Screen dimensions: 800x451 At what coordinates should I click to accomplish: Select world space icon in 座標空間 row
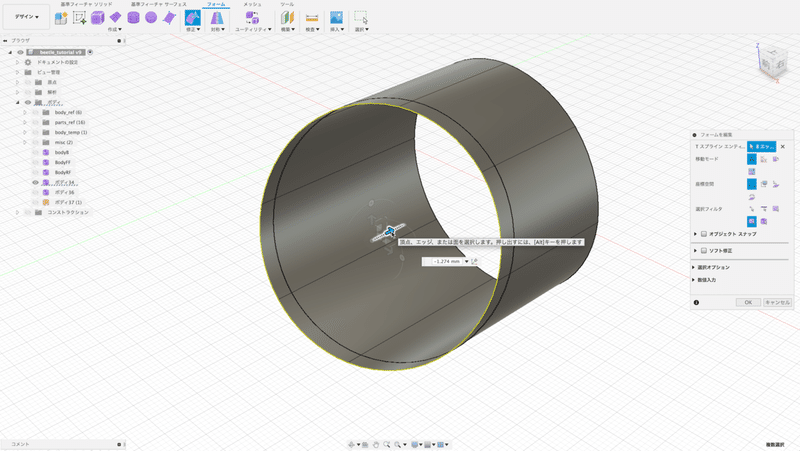coord(752,184)
